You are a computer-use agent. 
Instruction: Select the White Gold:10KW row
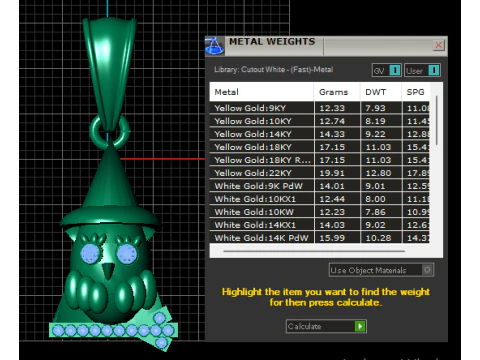(x=319, y=212)
